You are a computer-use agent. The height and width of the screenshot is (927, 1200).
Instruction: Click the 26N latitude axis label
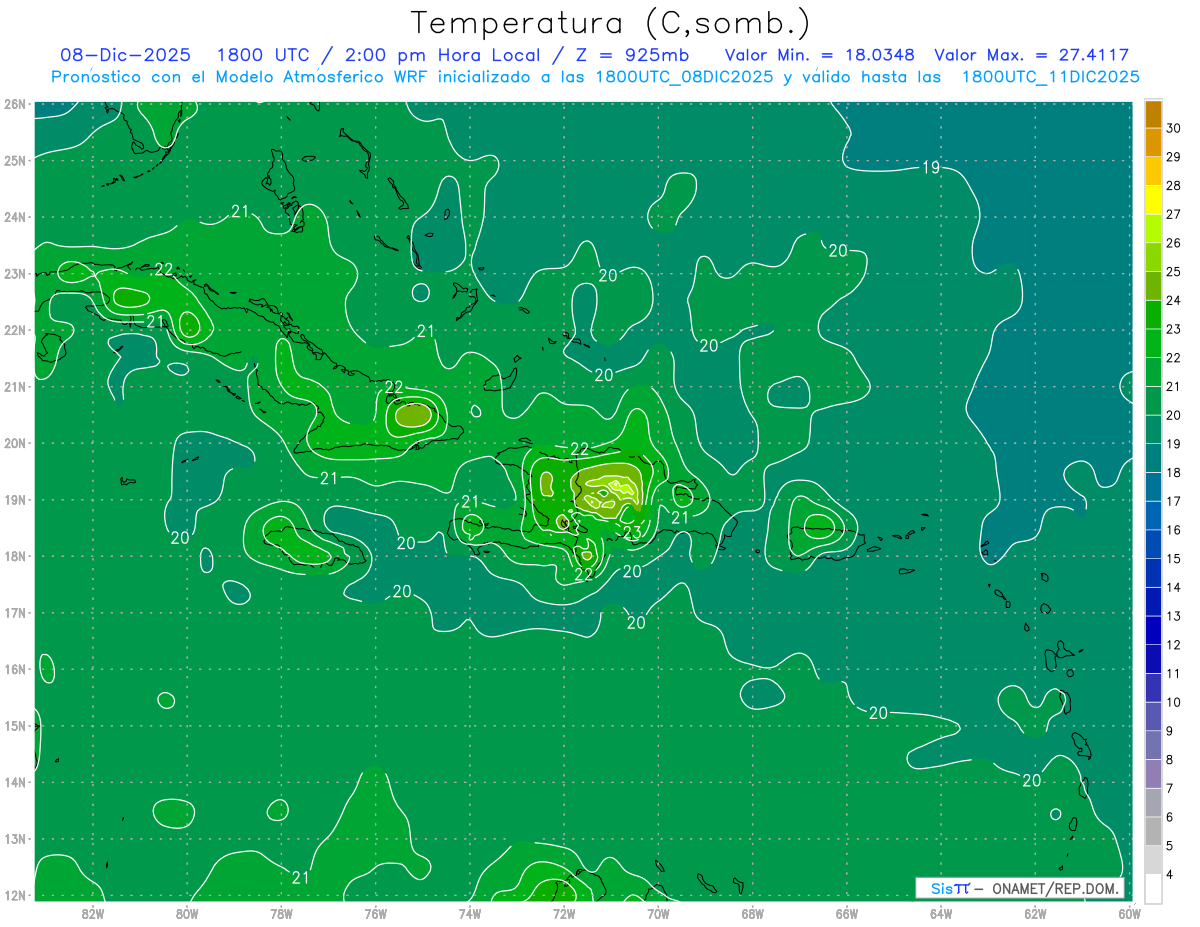(x=15, y=104)
